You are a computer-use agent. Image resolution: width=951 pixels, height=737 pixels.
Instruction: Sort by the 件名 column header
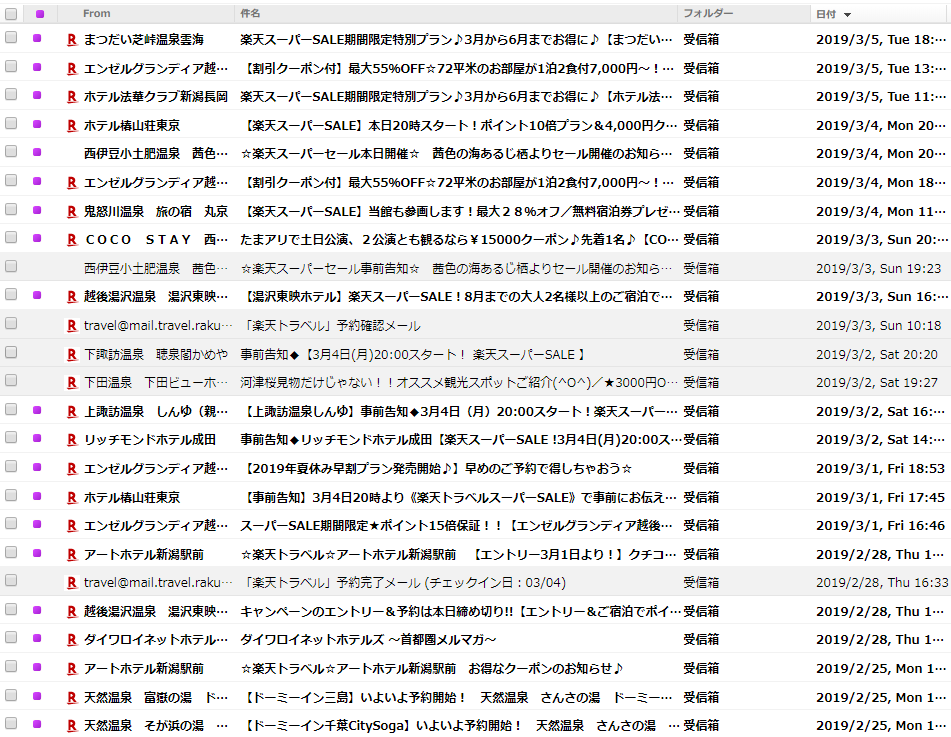[x=250, y=13]
